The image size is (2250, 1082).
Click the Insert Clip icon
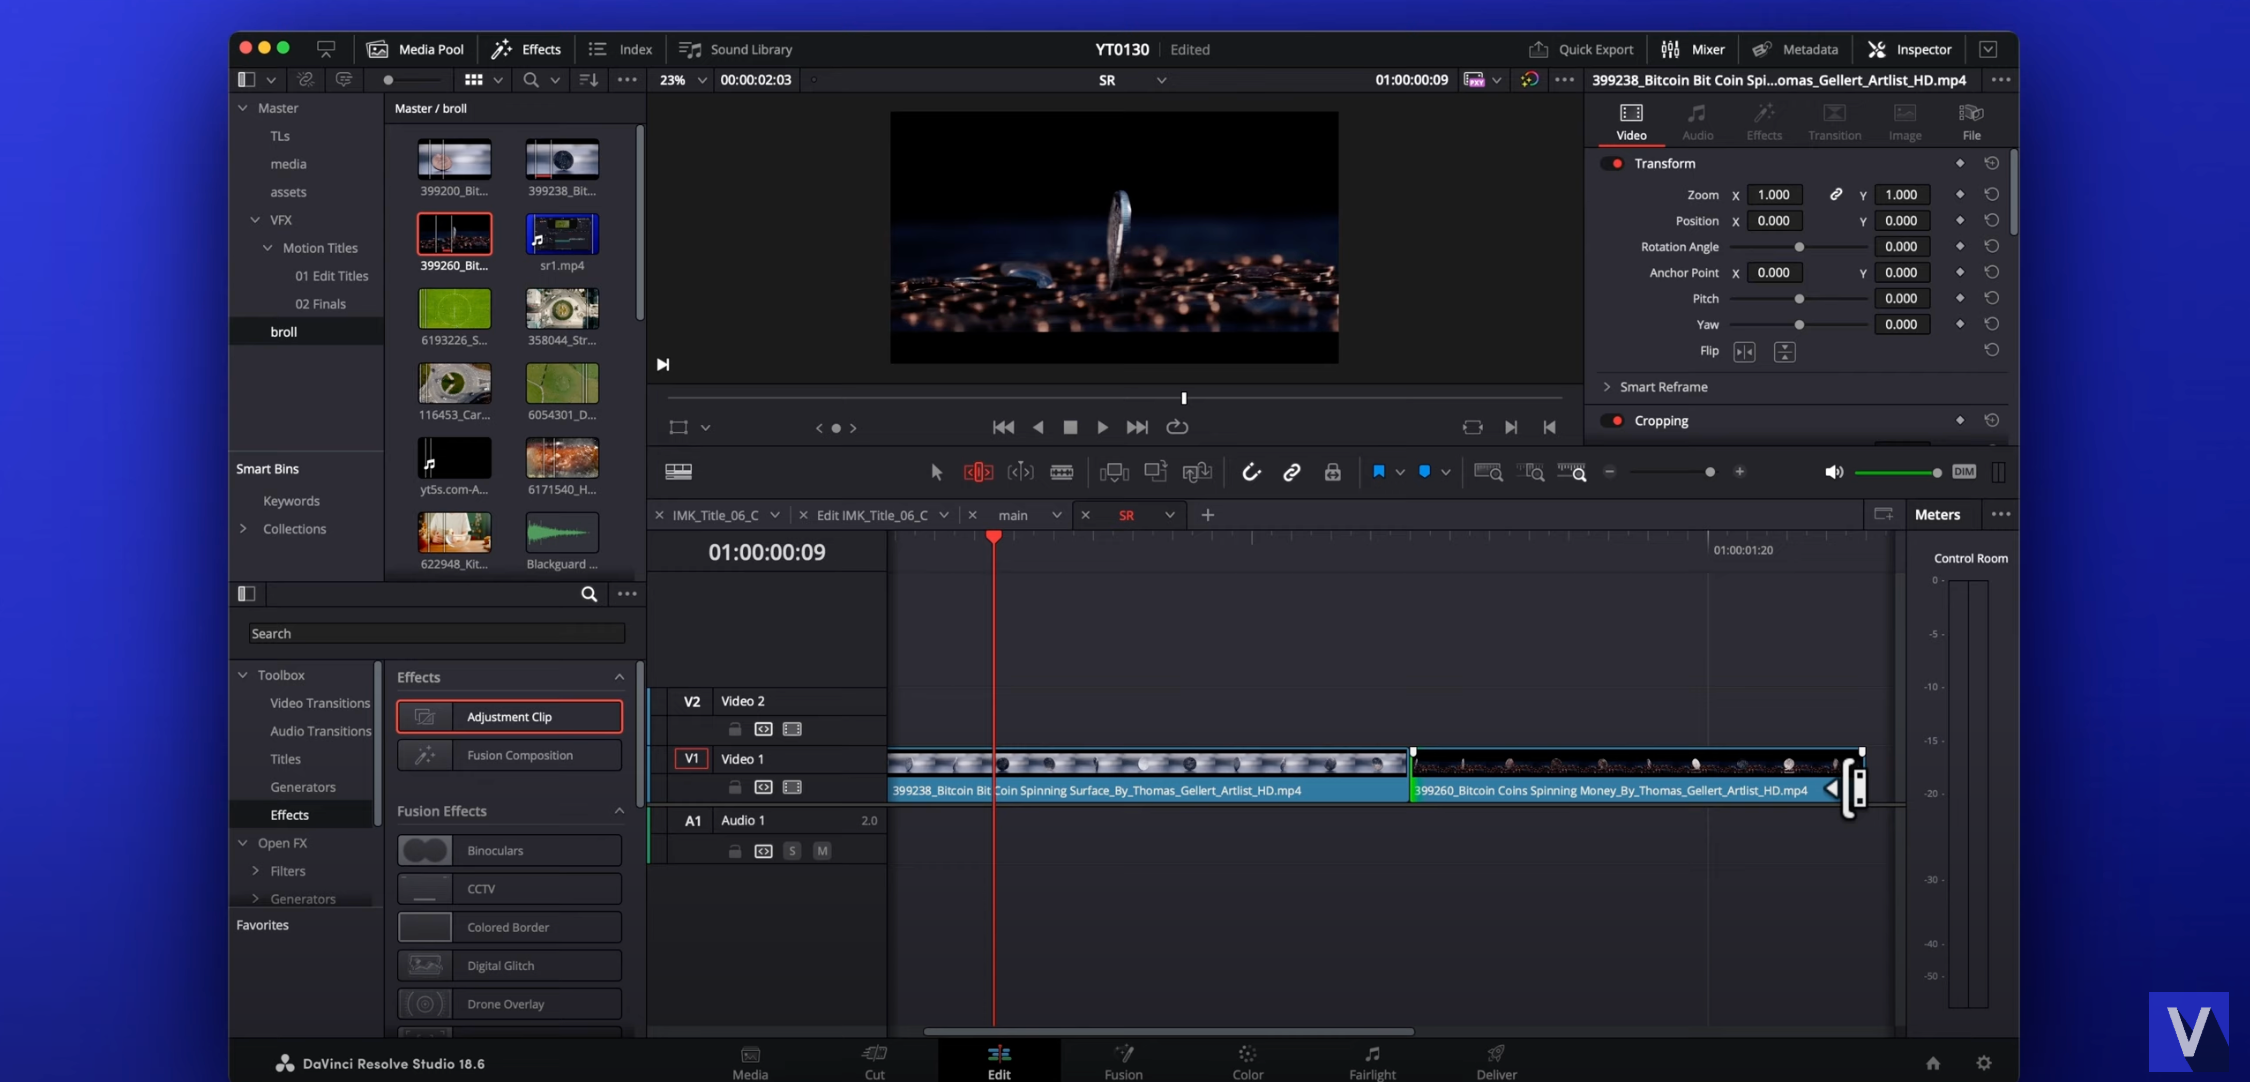pos(1114,472)
